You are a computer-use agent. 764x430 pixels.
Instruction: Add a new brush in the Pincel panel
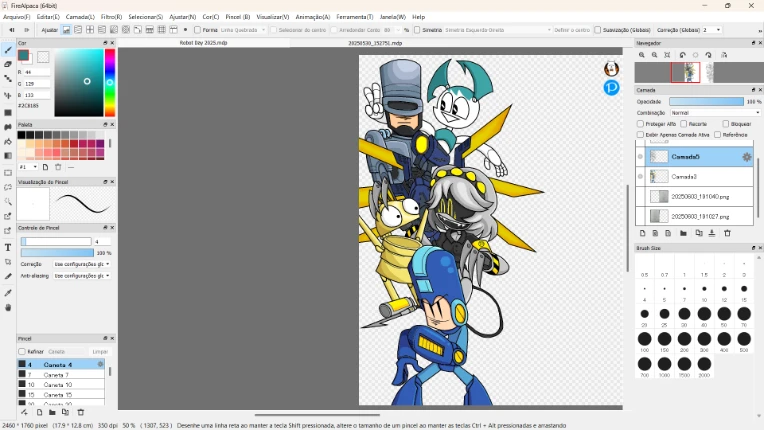click(39, 412)
